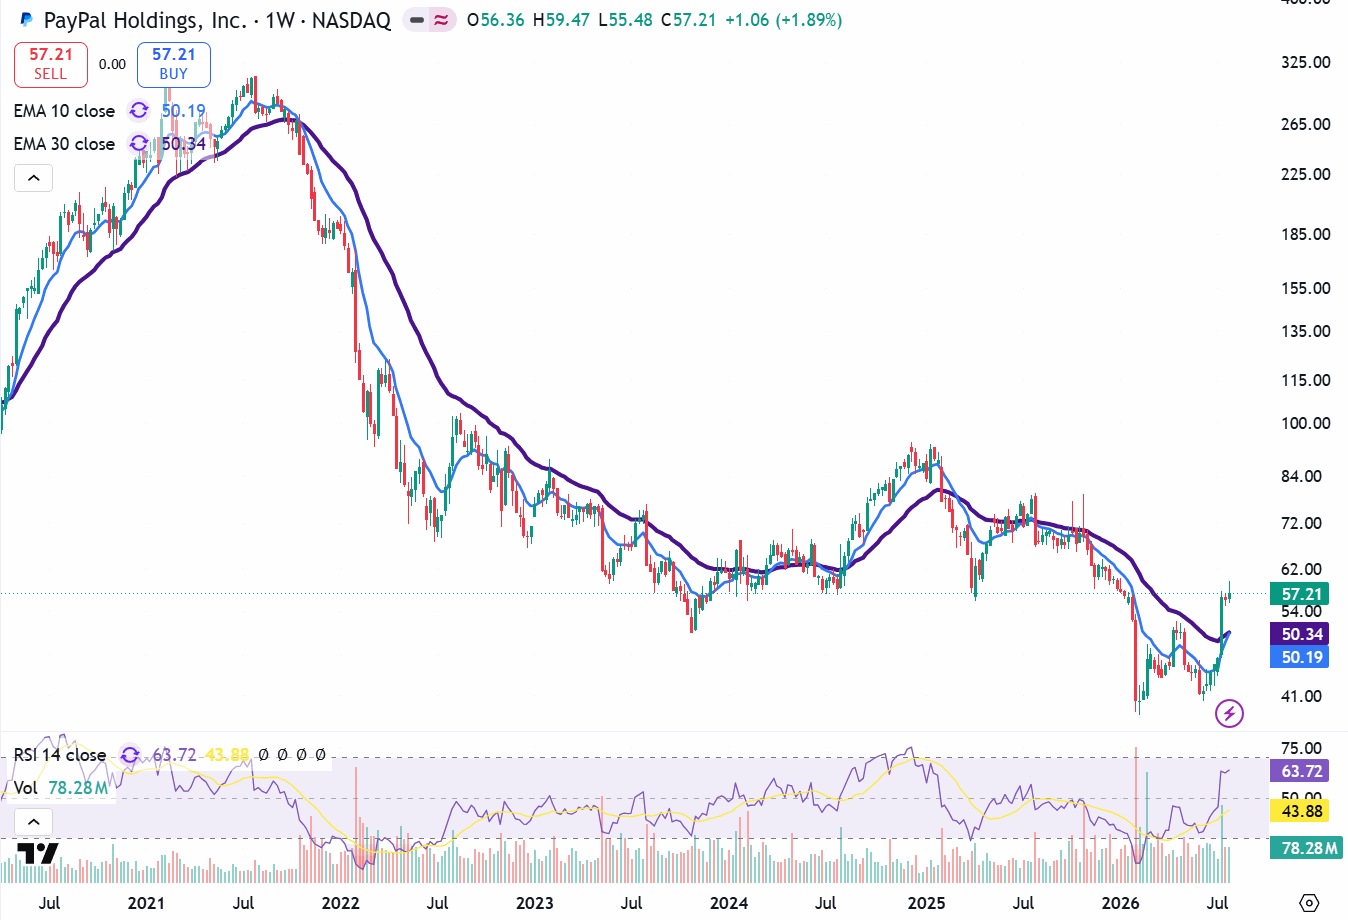Image resolution: width=1348 pixels, height=920 pixels.
Task: Click the 225.00 price scale label
Action: click(x=1306, y=174)
